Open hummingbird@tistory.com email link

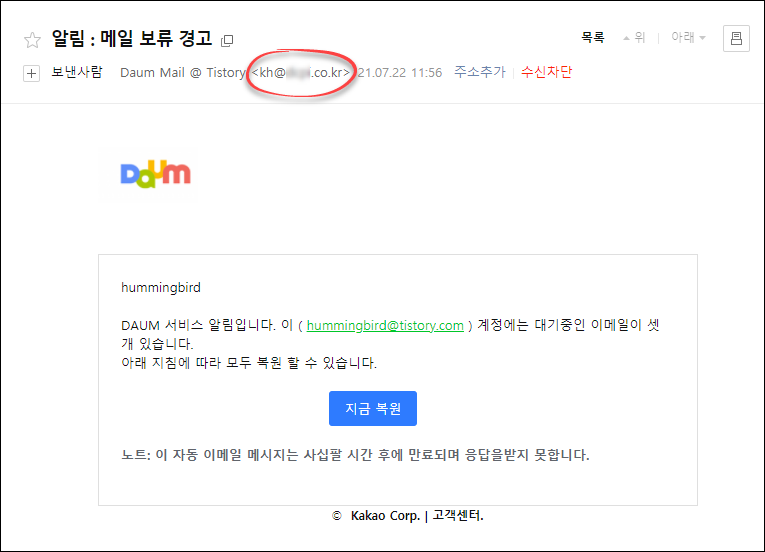tap(385, 326)
